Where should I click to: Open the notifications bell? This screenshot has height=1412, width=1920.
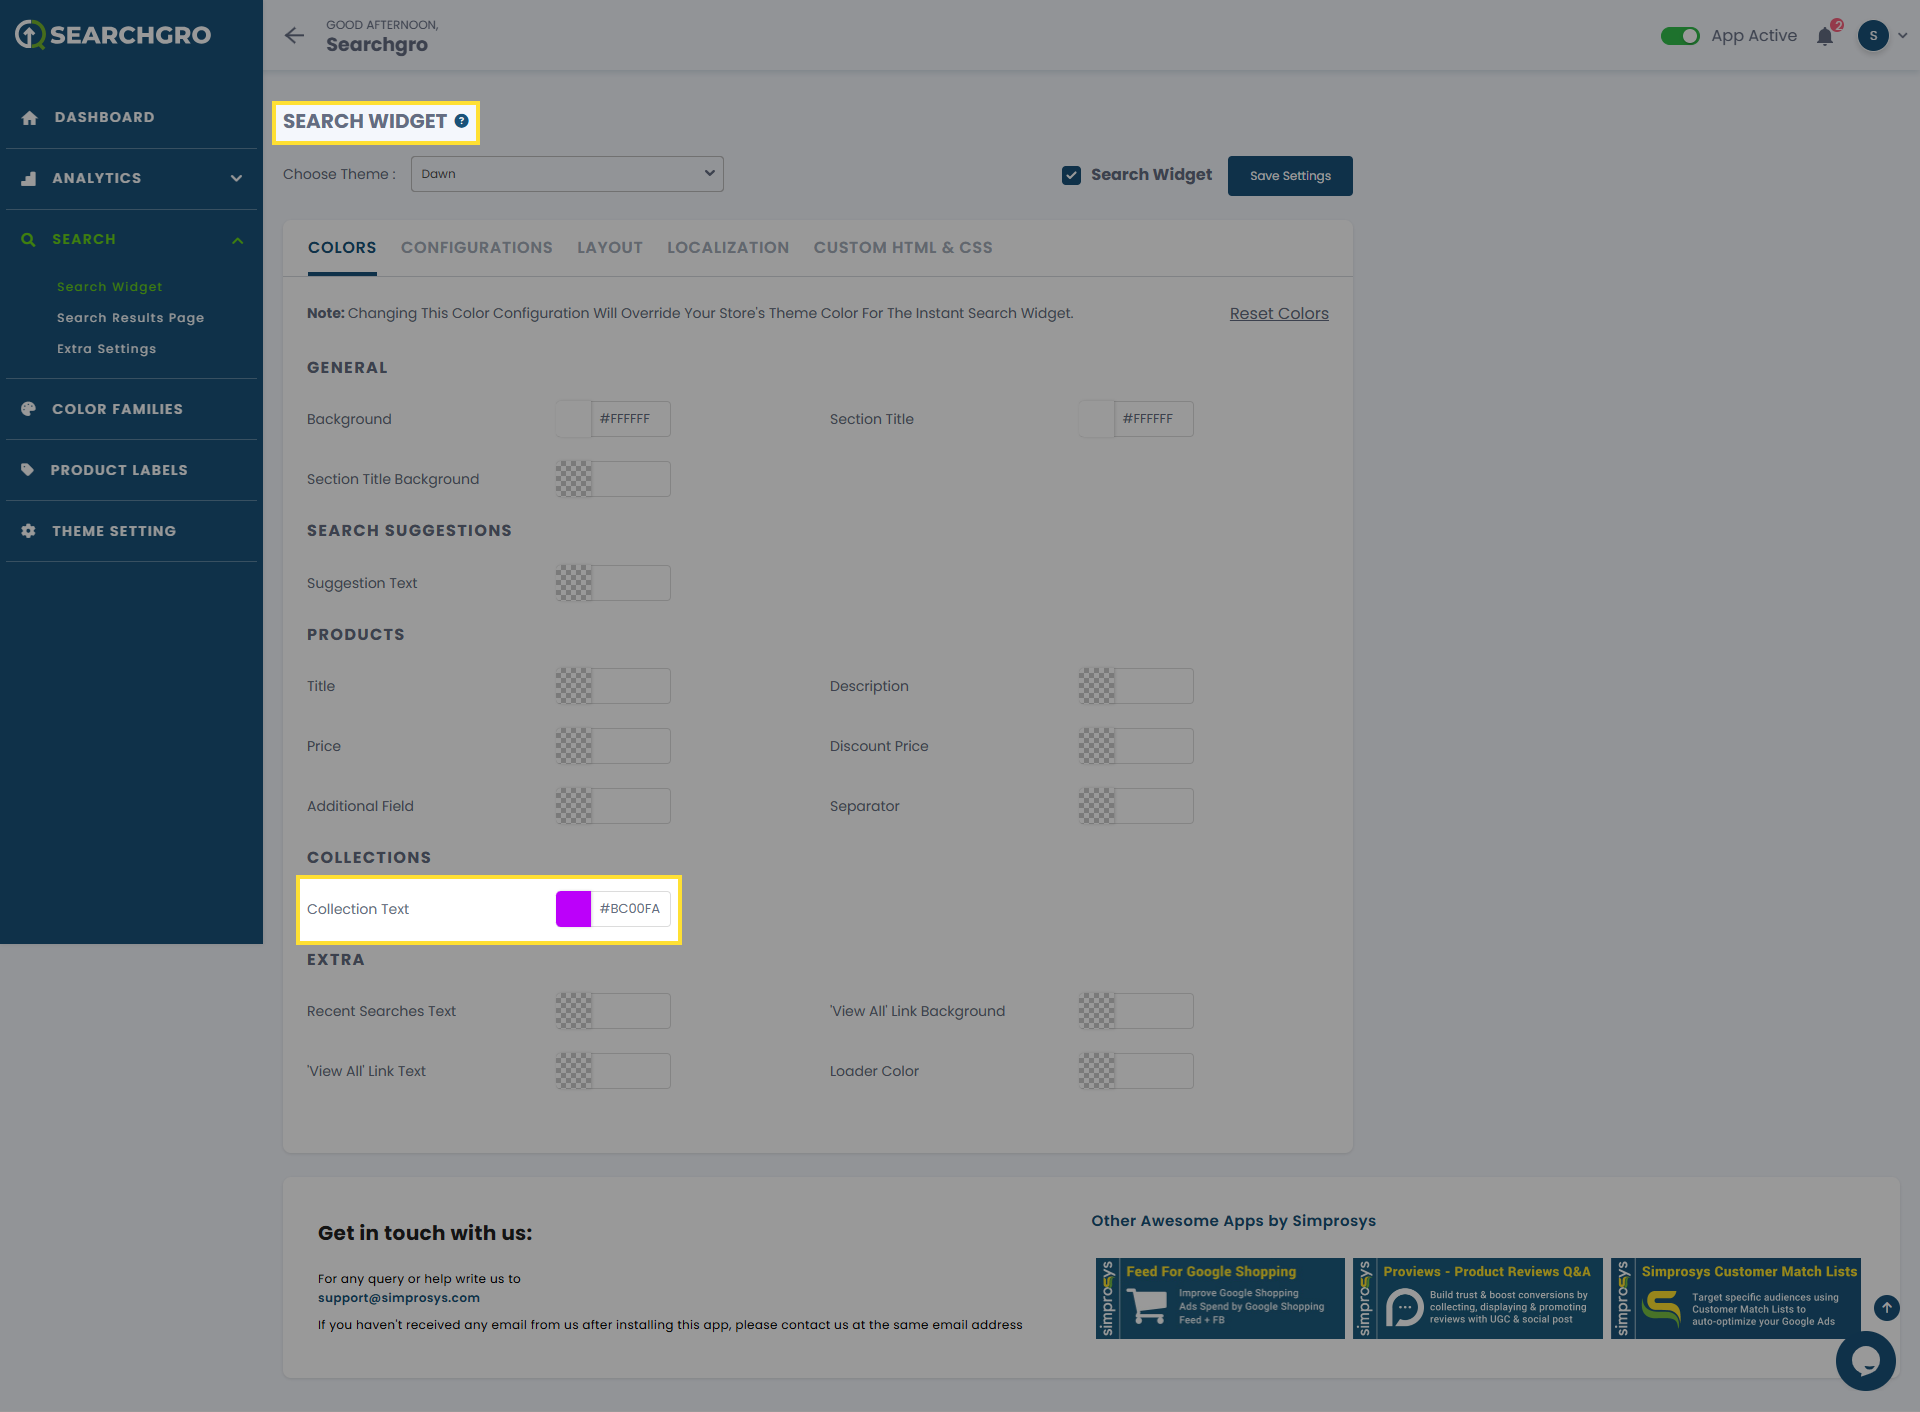(1825, 37)
